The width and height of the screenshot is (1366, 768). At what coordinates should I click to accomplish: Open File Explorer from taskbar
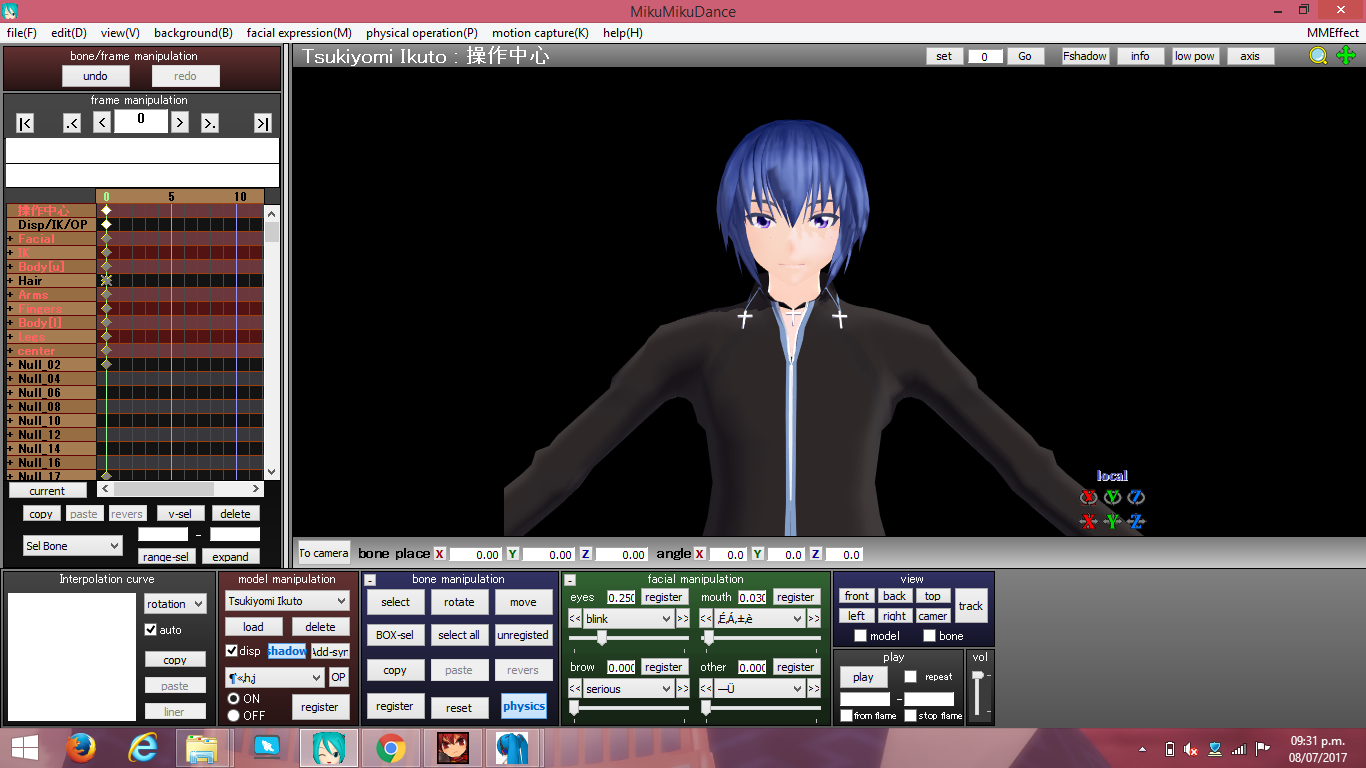(203, 748)
